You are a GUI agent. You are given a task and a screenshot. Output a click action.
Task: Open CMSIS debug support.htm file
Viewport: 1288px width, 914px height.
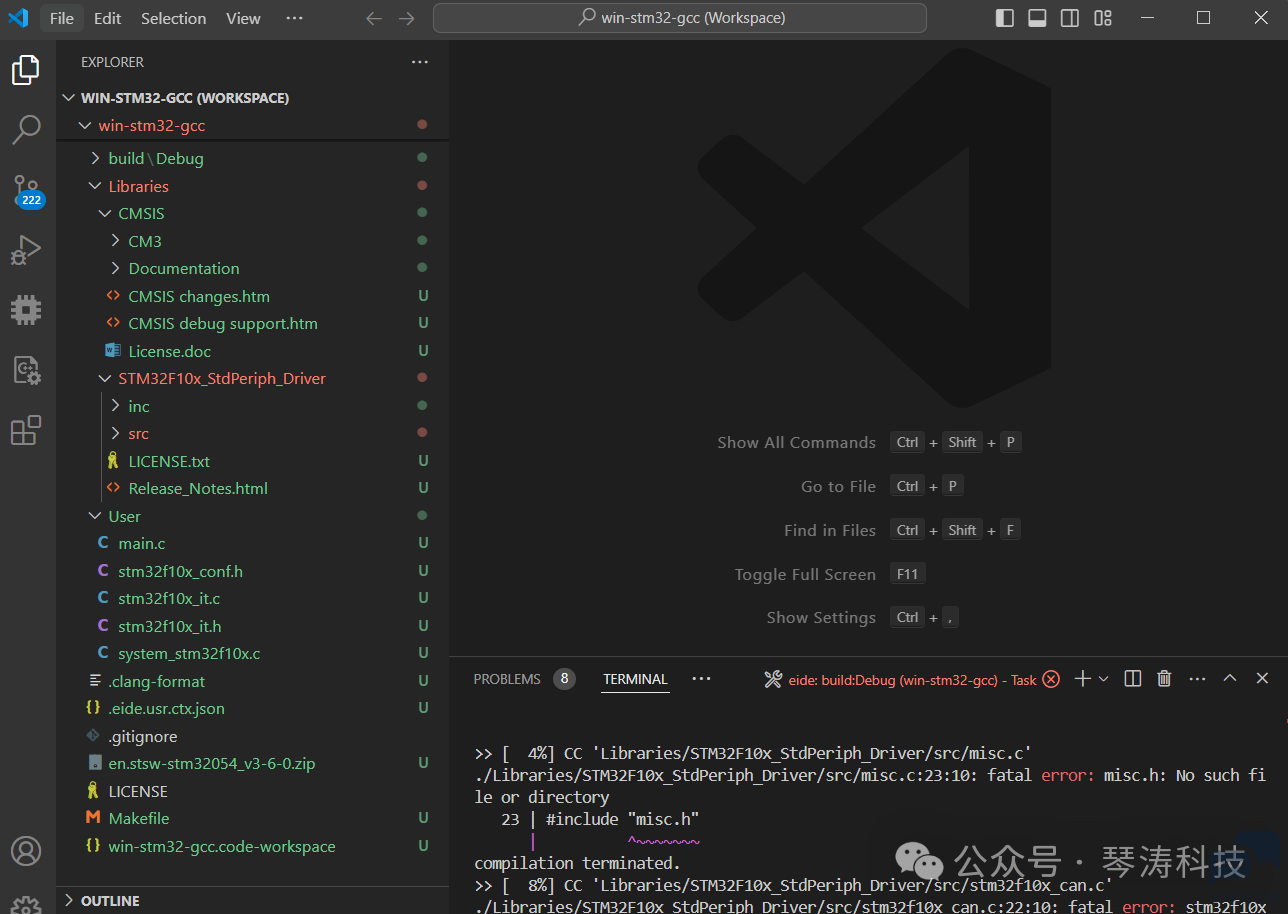(x=252, y=323)
